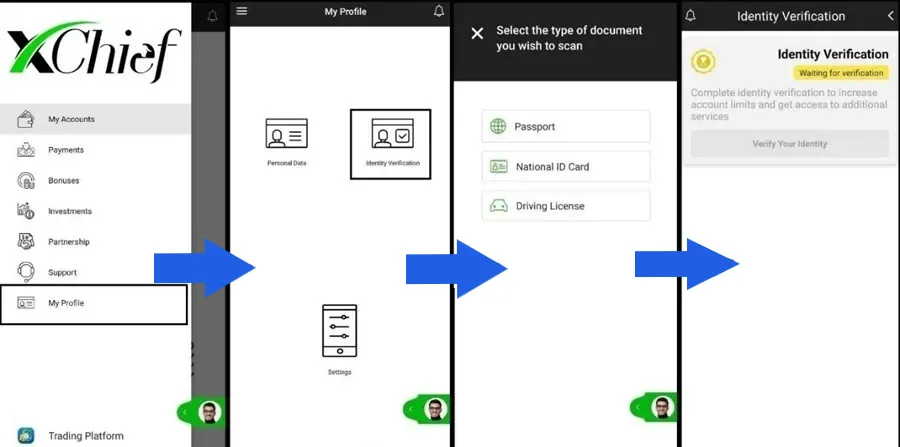Close the document type selection screen
Image resolution: width=900 pixels, height=447 pixels.
pos(477,33)
